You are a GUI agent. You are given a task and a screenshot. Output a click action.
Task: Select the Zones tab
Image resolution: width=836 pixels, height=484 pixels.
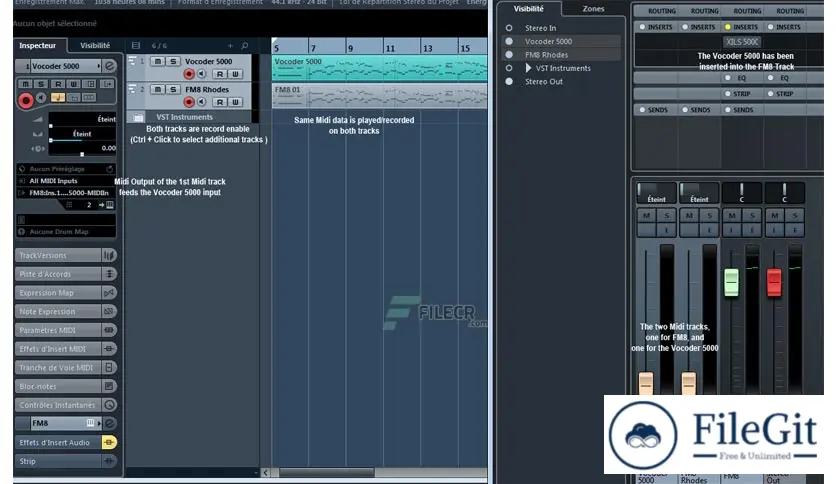[593, 9]
